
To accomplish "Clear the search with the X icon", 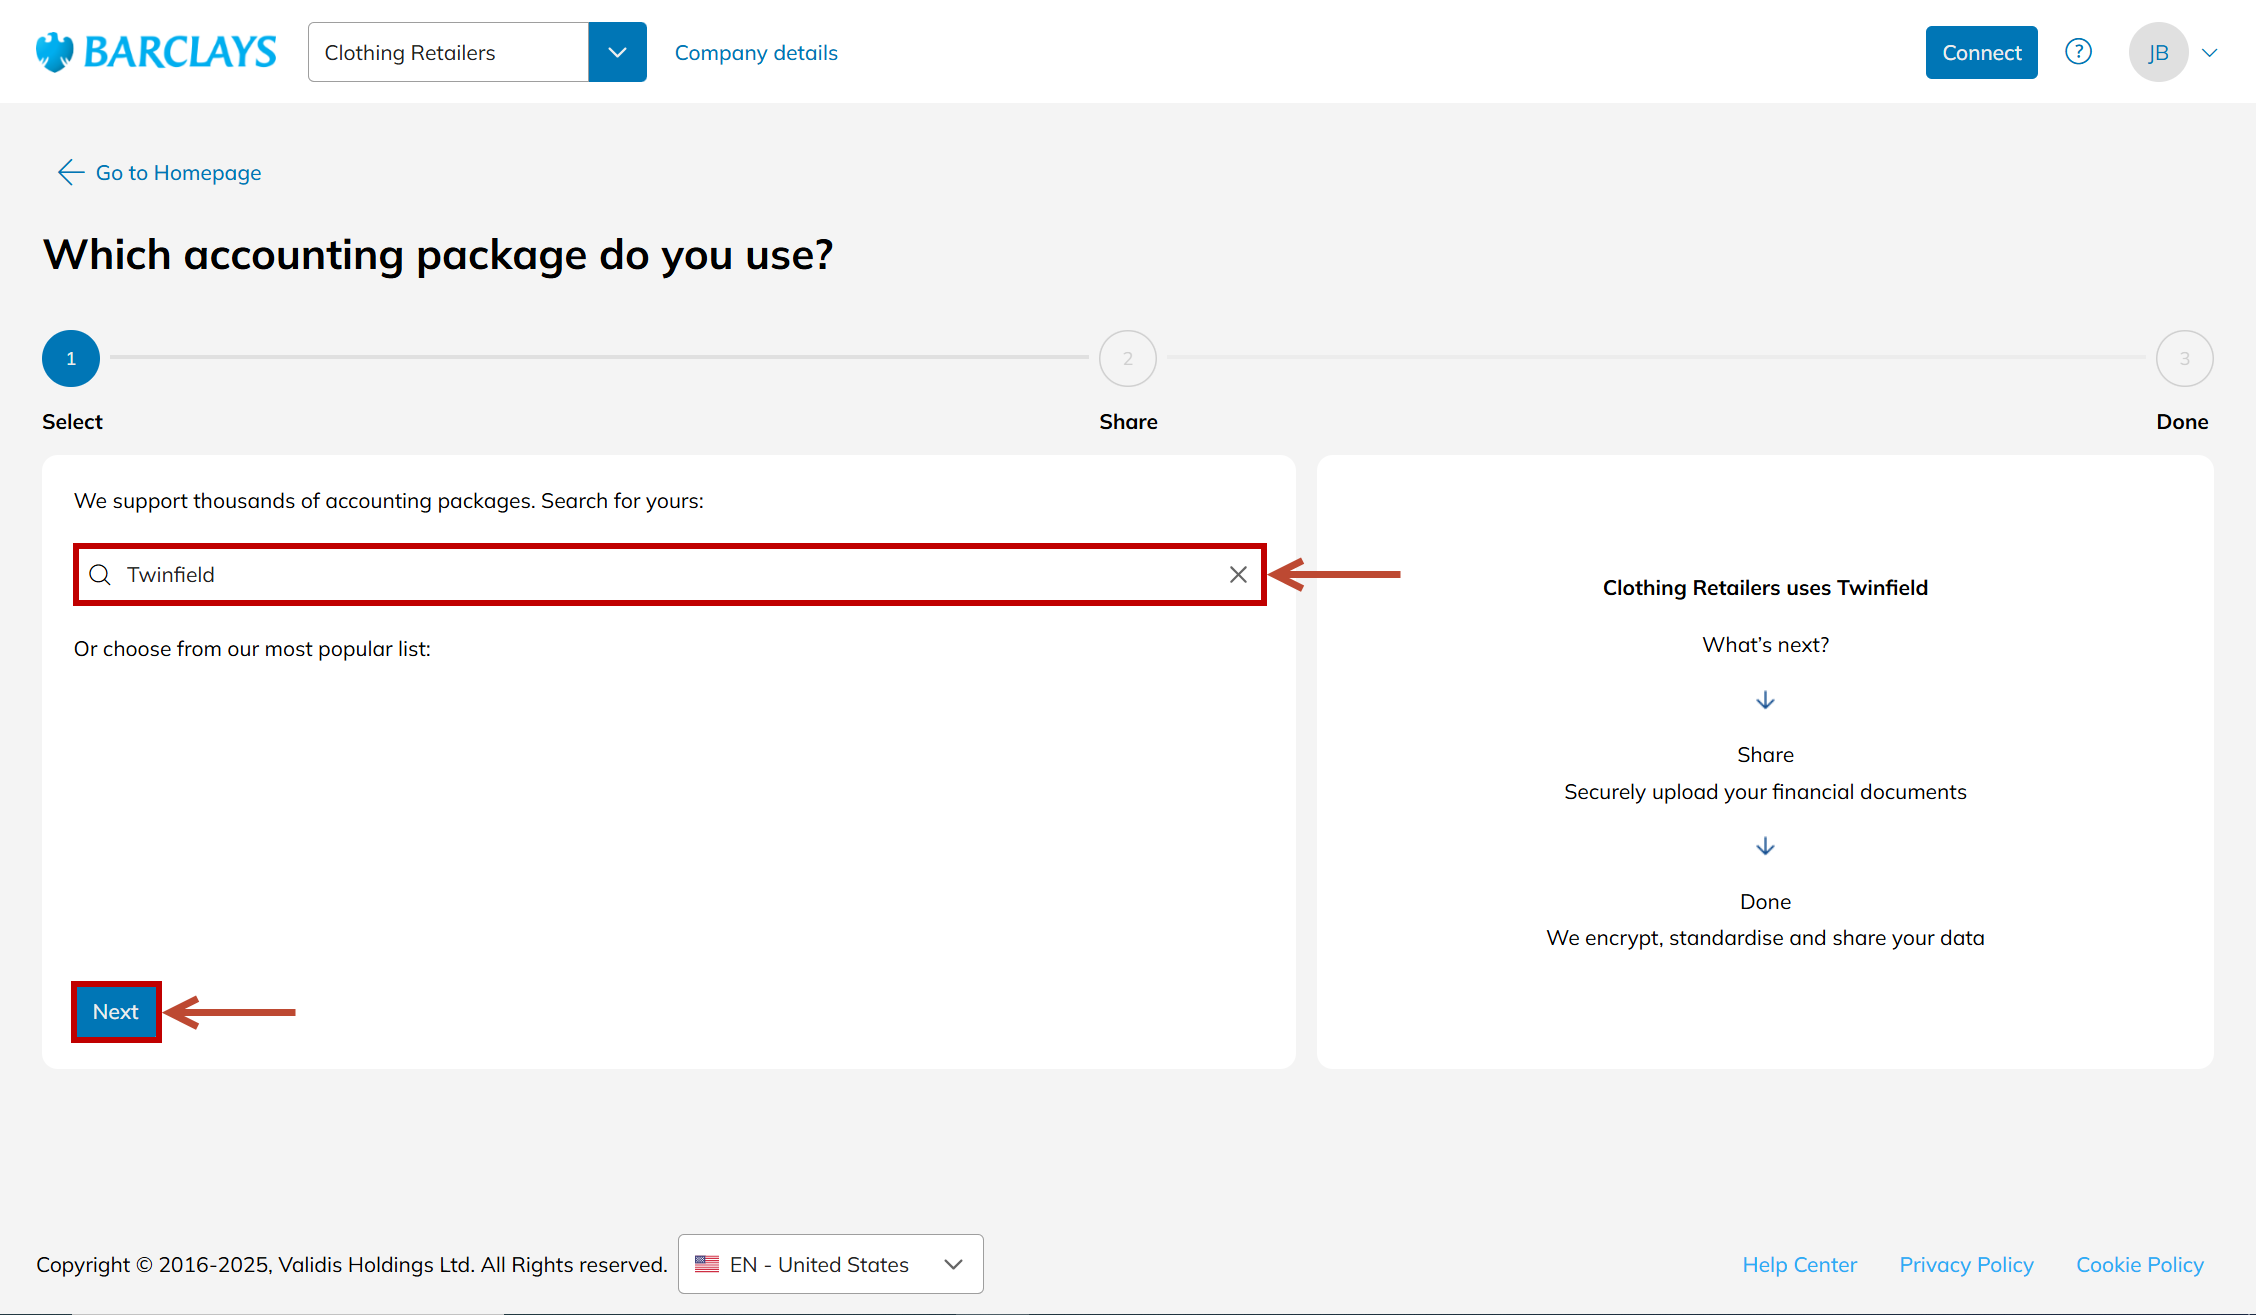I will pos(1238,574).
